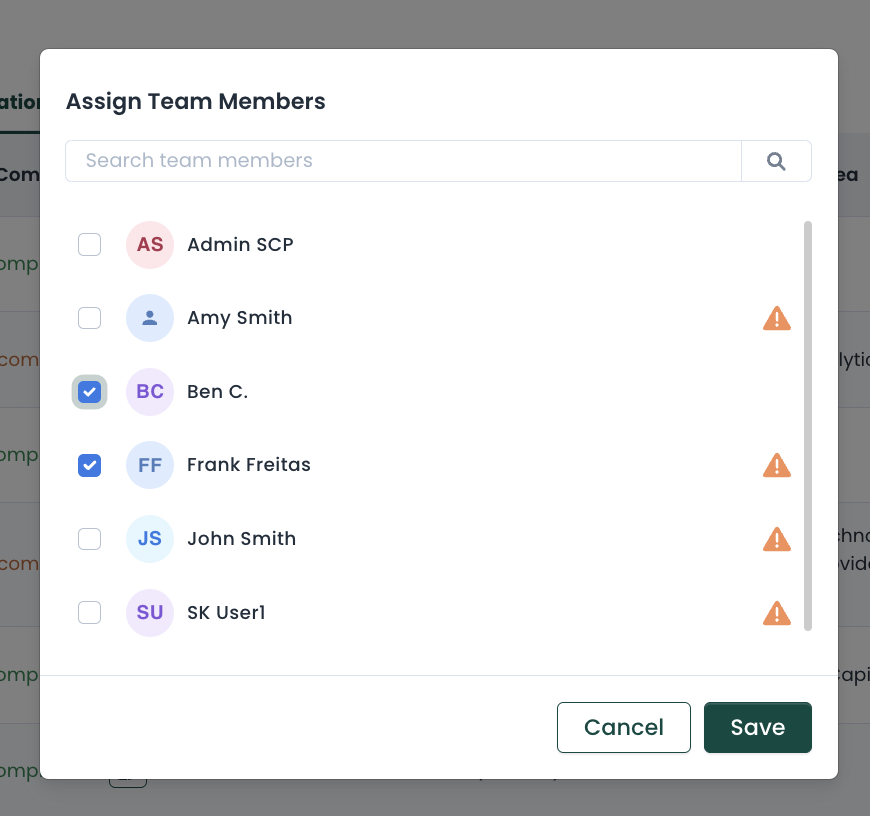Select Amy Smith's checkbox

[x=90, y=318]
